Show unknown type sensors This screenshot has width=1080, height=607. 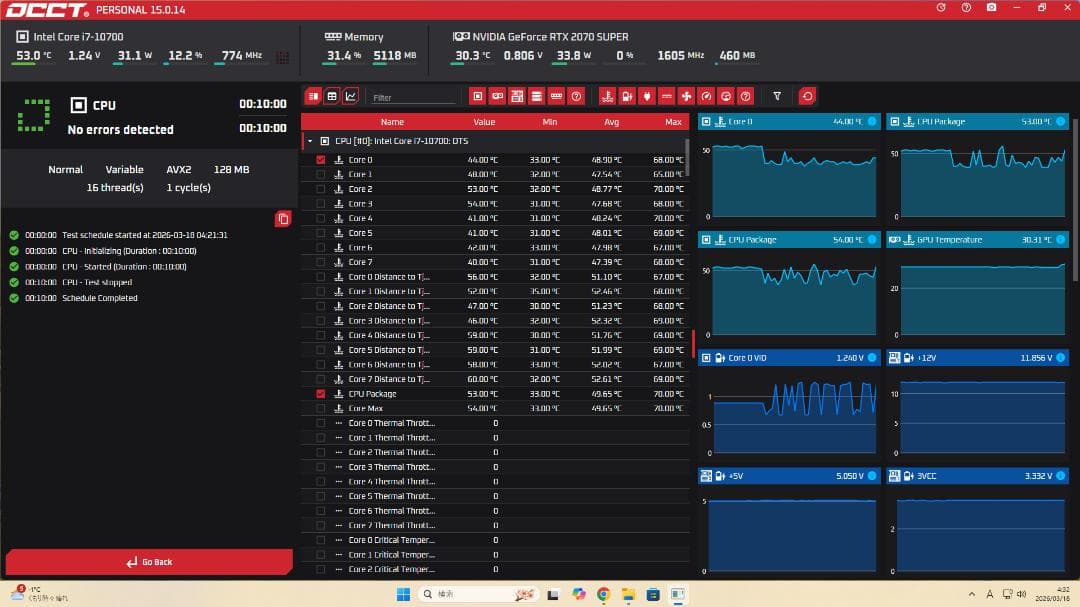point(745,96)
